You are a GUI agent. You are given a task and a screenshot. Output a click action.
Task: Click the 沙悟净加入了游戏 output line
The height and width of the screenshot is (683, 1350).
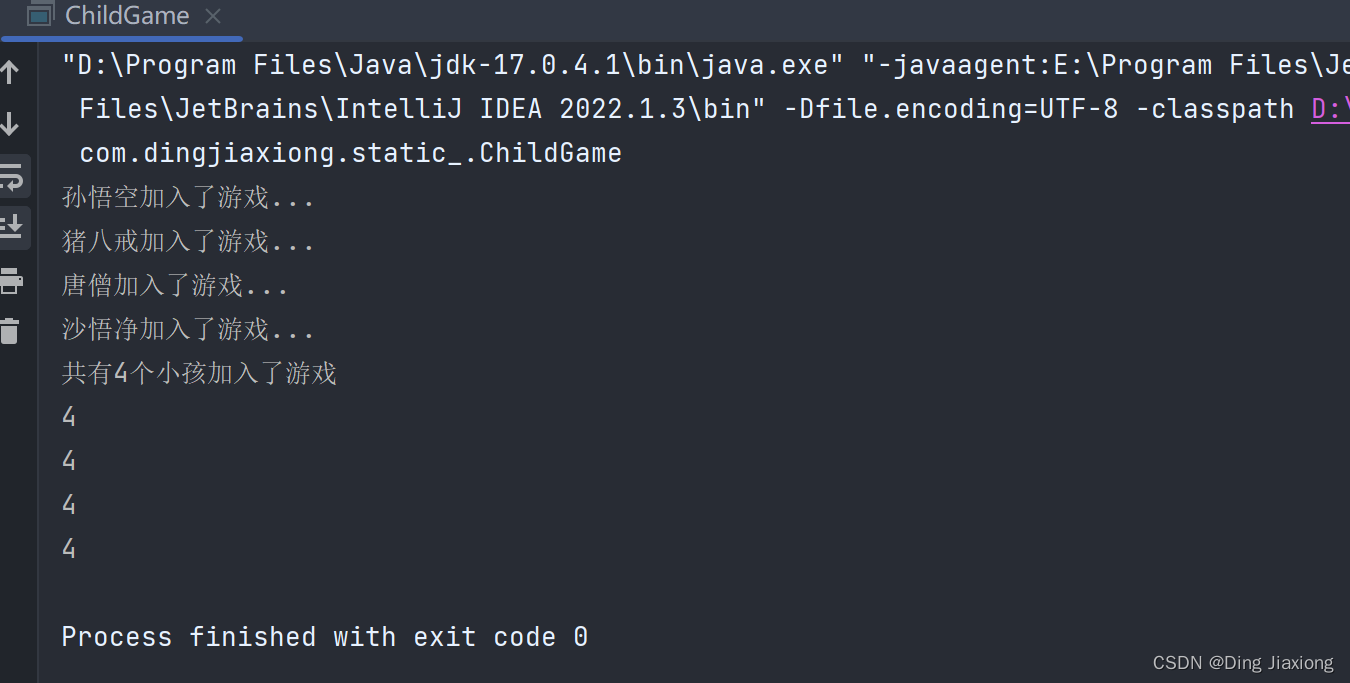pos(188,329)
